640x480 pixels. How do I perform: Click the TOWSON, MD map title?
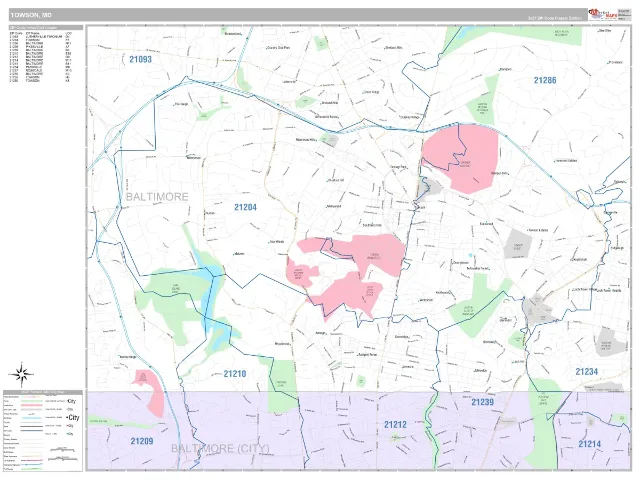(x=31, y=15)
